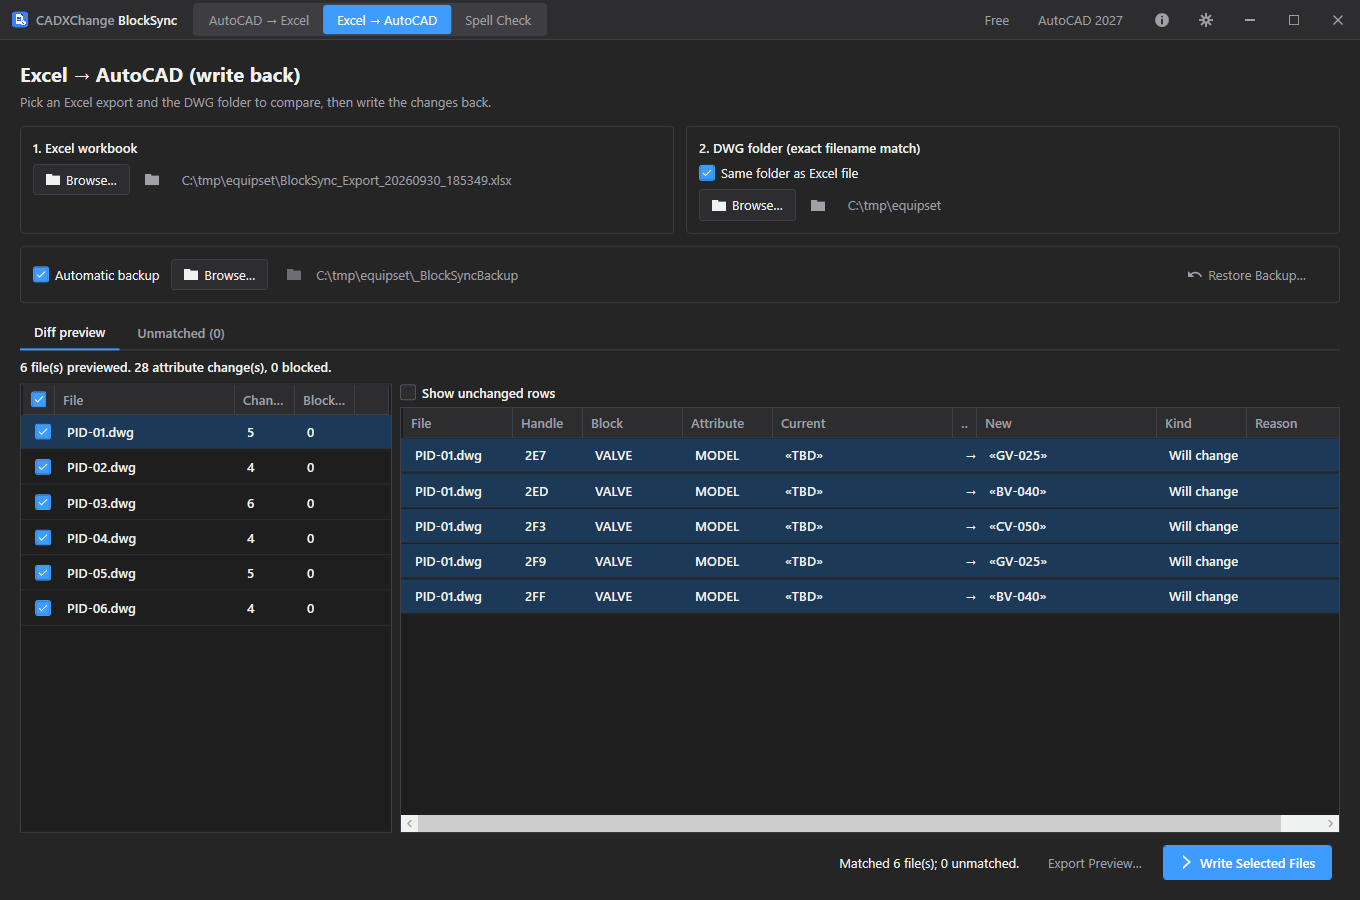
Task: Click the Excel workbook path text
Action: coord(347,180)
